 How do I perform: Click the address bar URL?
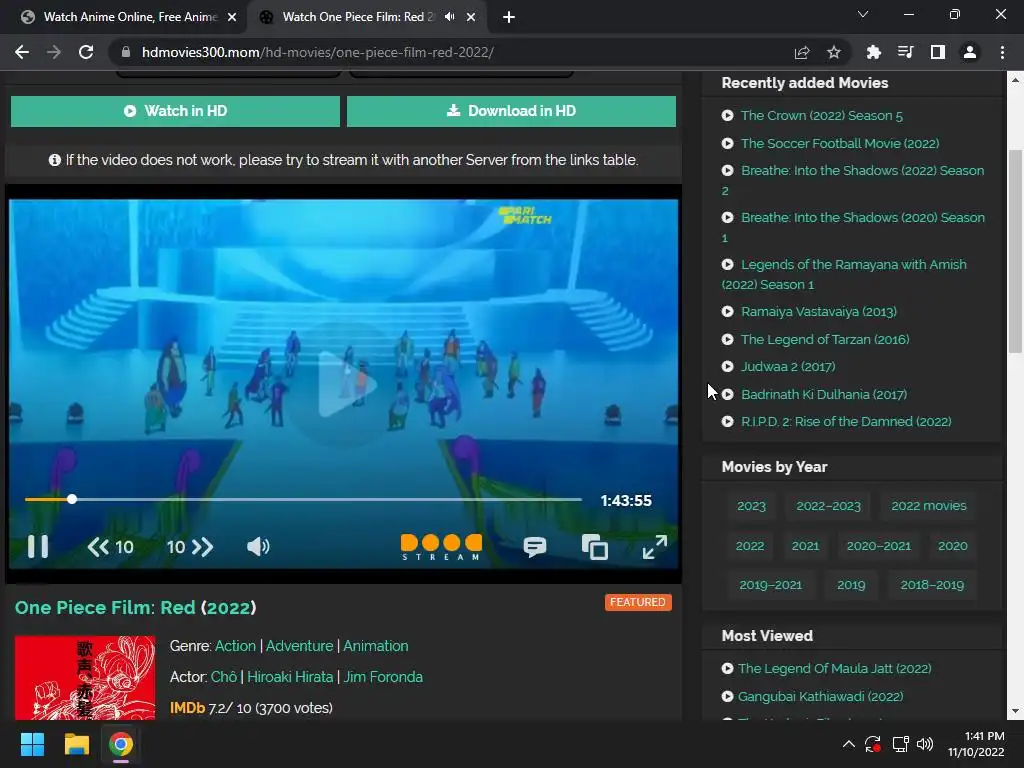point(317,52)
